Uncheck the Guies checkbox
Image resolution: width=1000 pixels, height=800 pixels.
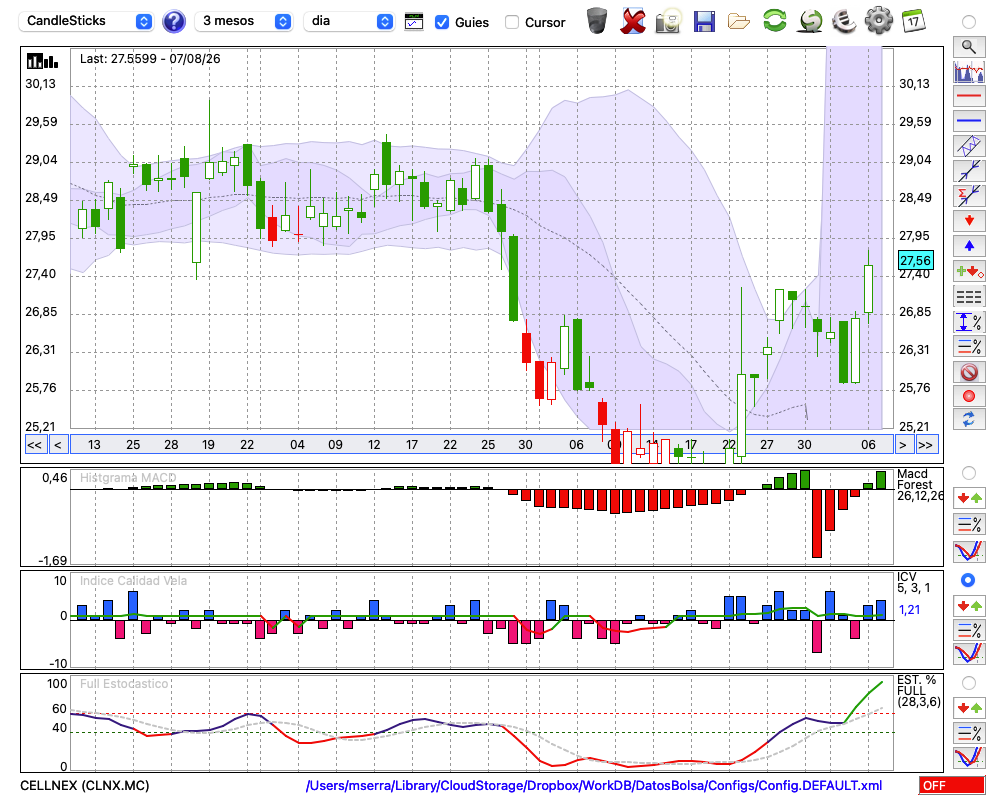click(x=441, y=22)
